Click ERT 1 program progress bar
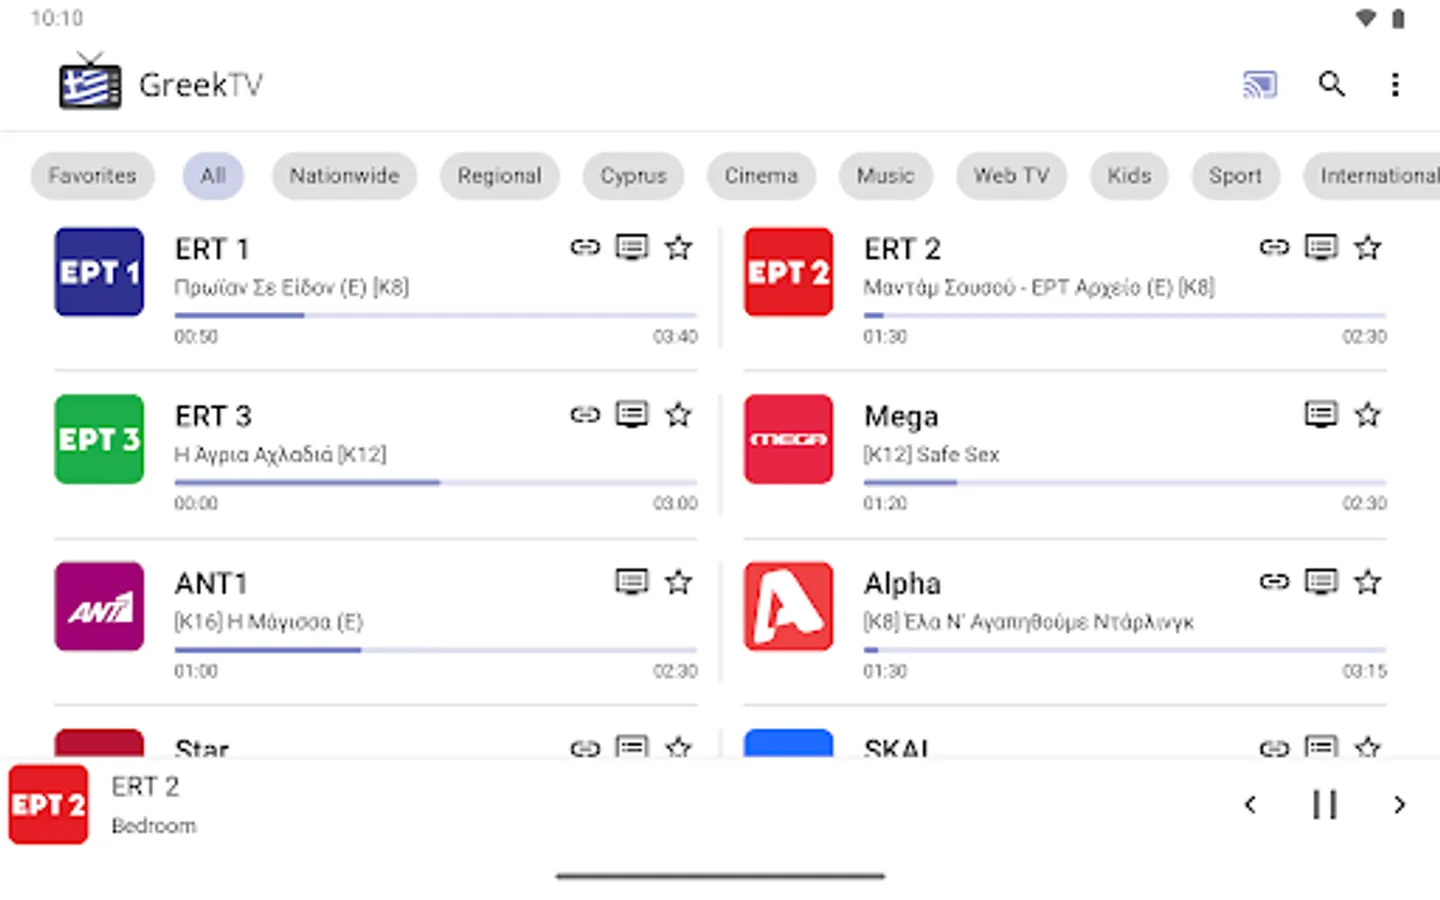Viewport: 1440px width, 900px height. coord(436,315)
